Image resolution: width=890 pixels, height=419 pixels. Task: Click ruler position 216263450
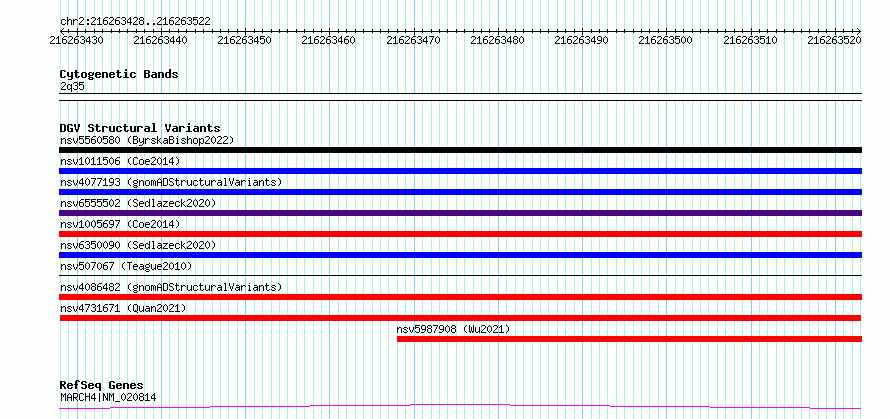pyautogui.click(x=245, y=40)
